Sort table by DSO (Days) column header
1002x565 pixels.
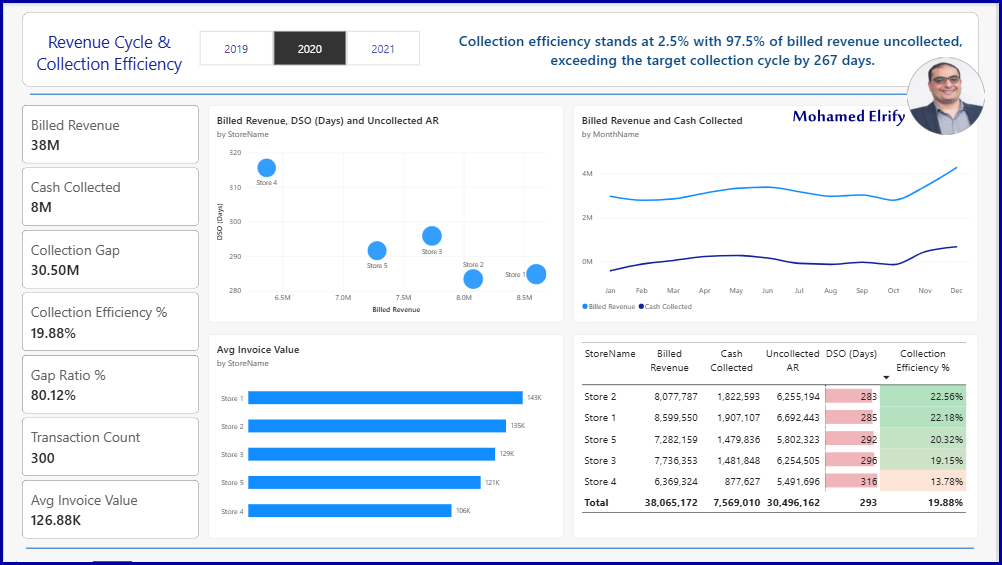tap(851, 353)
